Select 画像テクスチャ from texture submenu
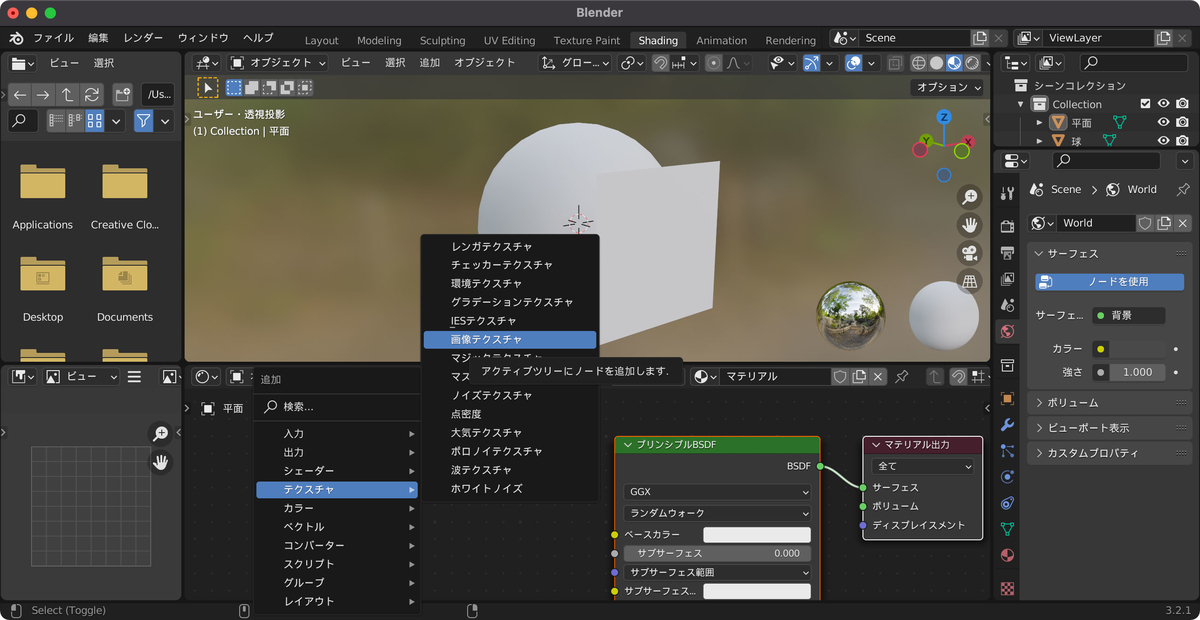 click(510, 340)
